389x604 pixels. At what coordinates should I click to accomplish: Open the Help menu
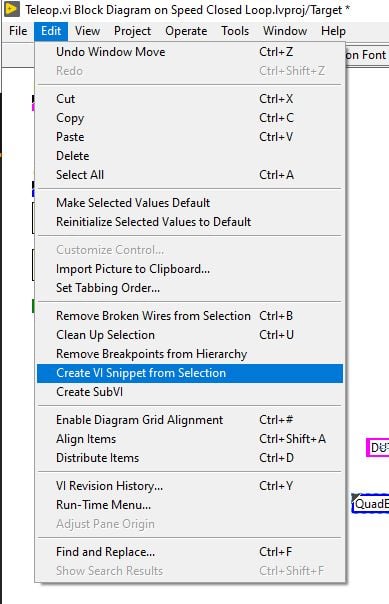333,31
